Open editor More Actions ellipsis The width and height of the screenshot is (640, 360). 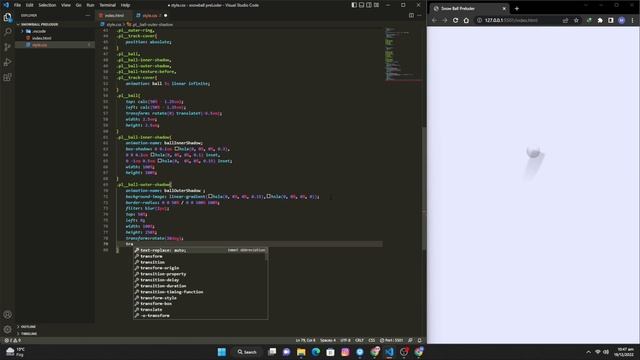(x=420, y=16)
